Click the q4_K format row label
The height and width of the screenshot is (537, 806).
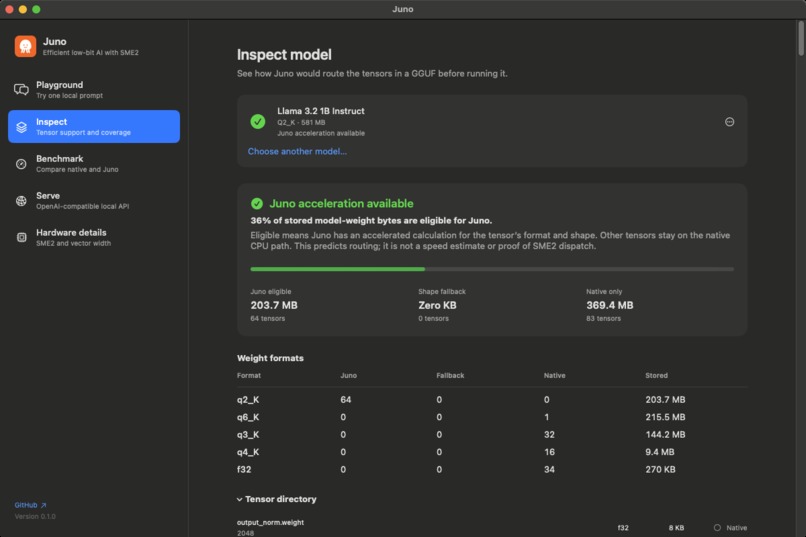pyautogui.click(x=248, y=452)
